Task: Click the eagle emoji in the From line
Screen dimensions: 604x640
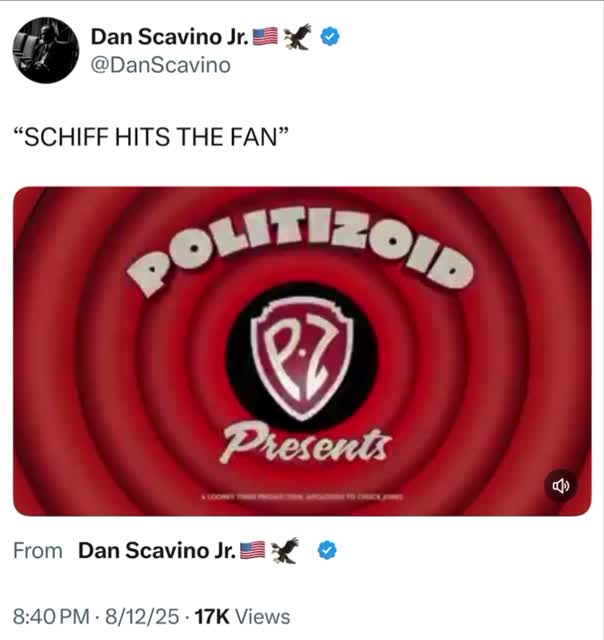Action: tap(286, 550)
